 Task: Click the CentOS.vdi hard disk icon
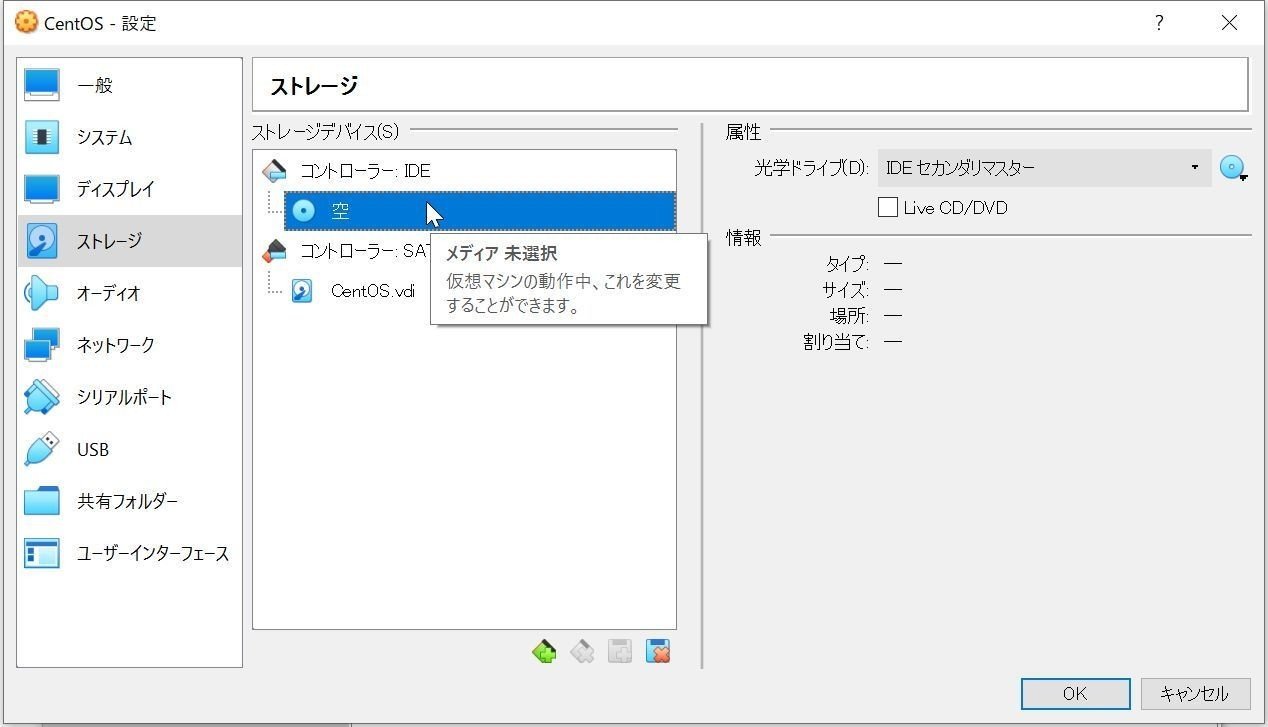click(x=302, y=291)
